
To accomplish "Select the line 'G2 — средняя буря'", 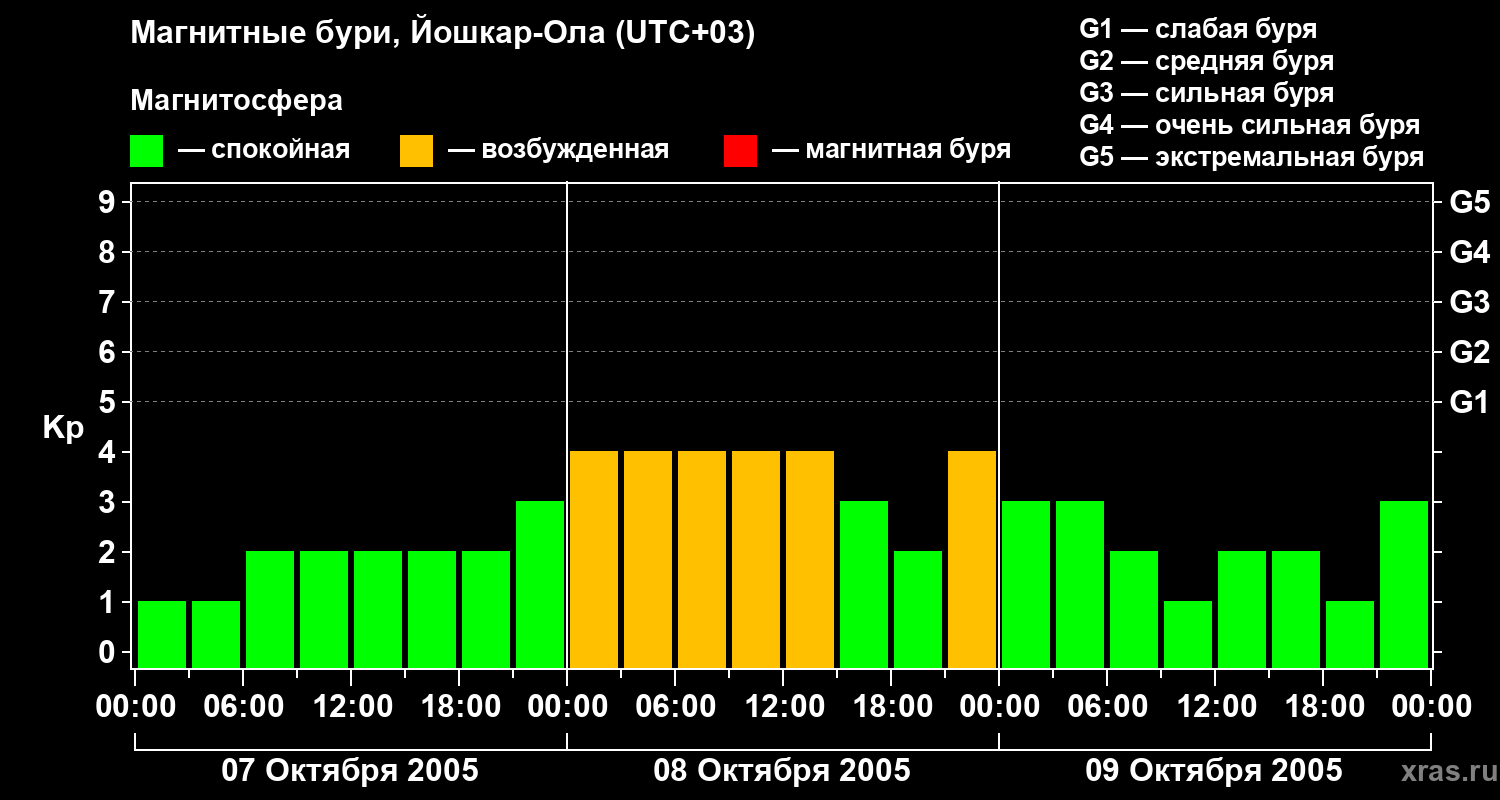I will 1207,61.
